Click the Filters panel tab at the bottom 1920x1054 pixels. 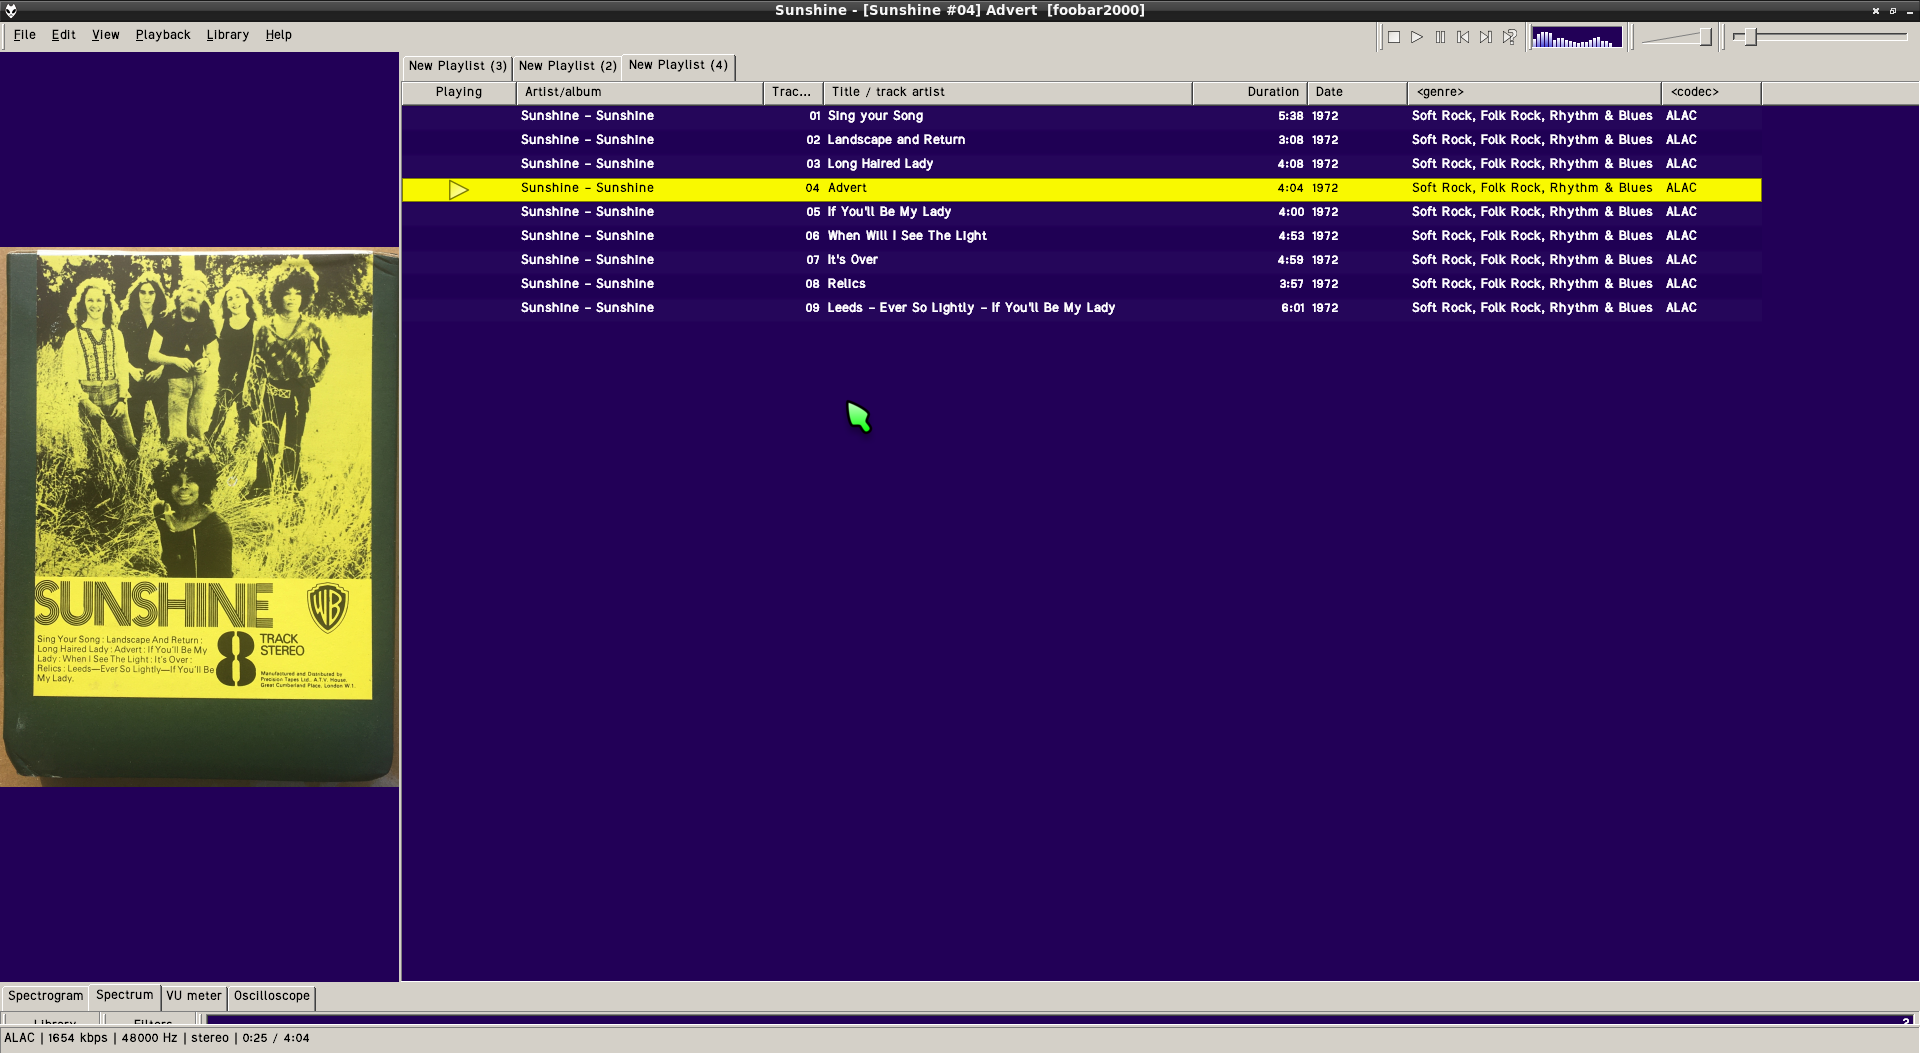pyautogui.click(x=152, y=1022)
